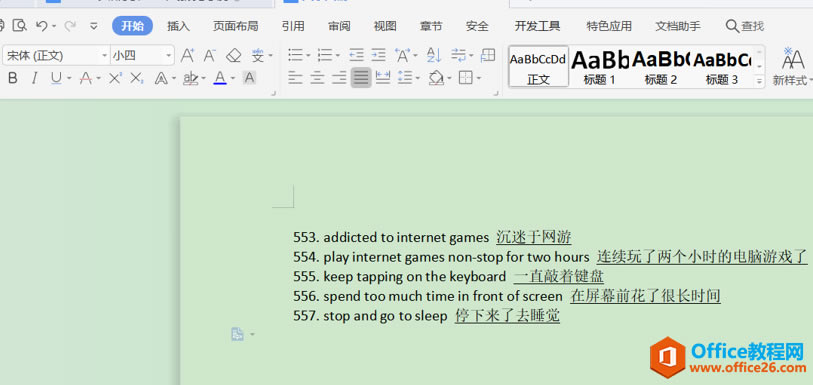The width and height of the screenshot is (813, 385).
Task: Open the paragraph dialog launcher
Action: 496,93
